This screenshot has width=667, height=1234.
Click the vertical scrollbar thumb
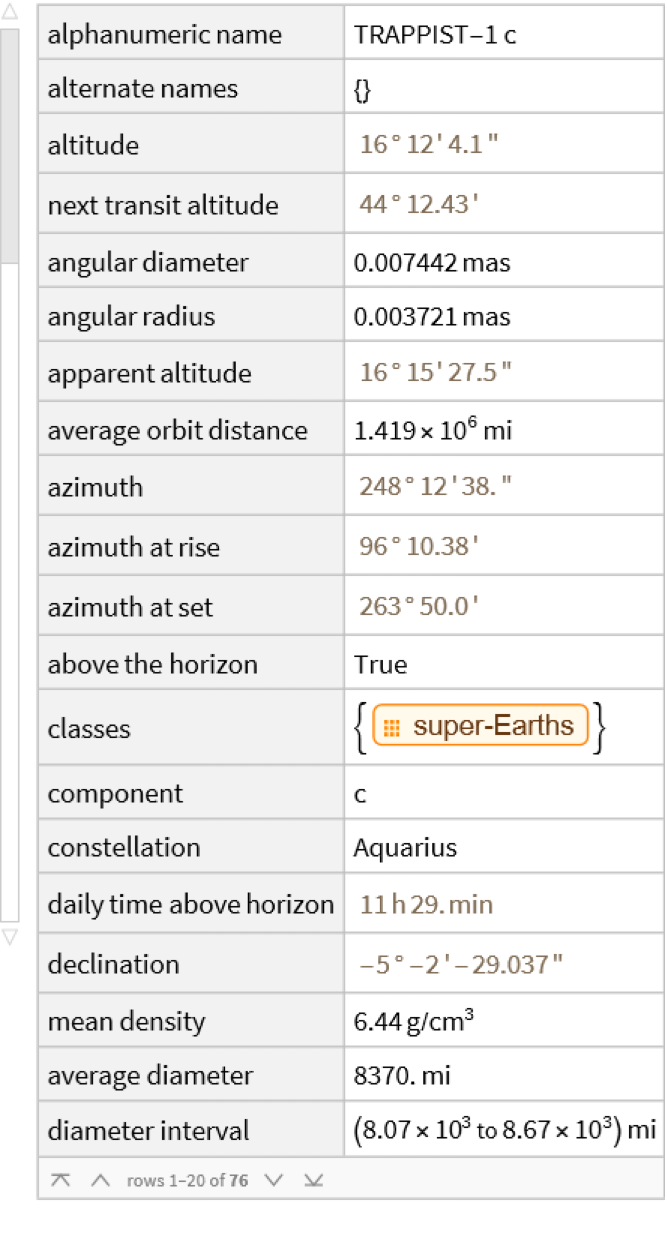pos(9,145)
